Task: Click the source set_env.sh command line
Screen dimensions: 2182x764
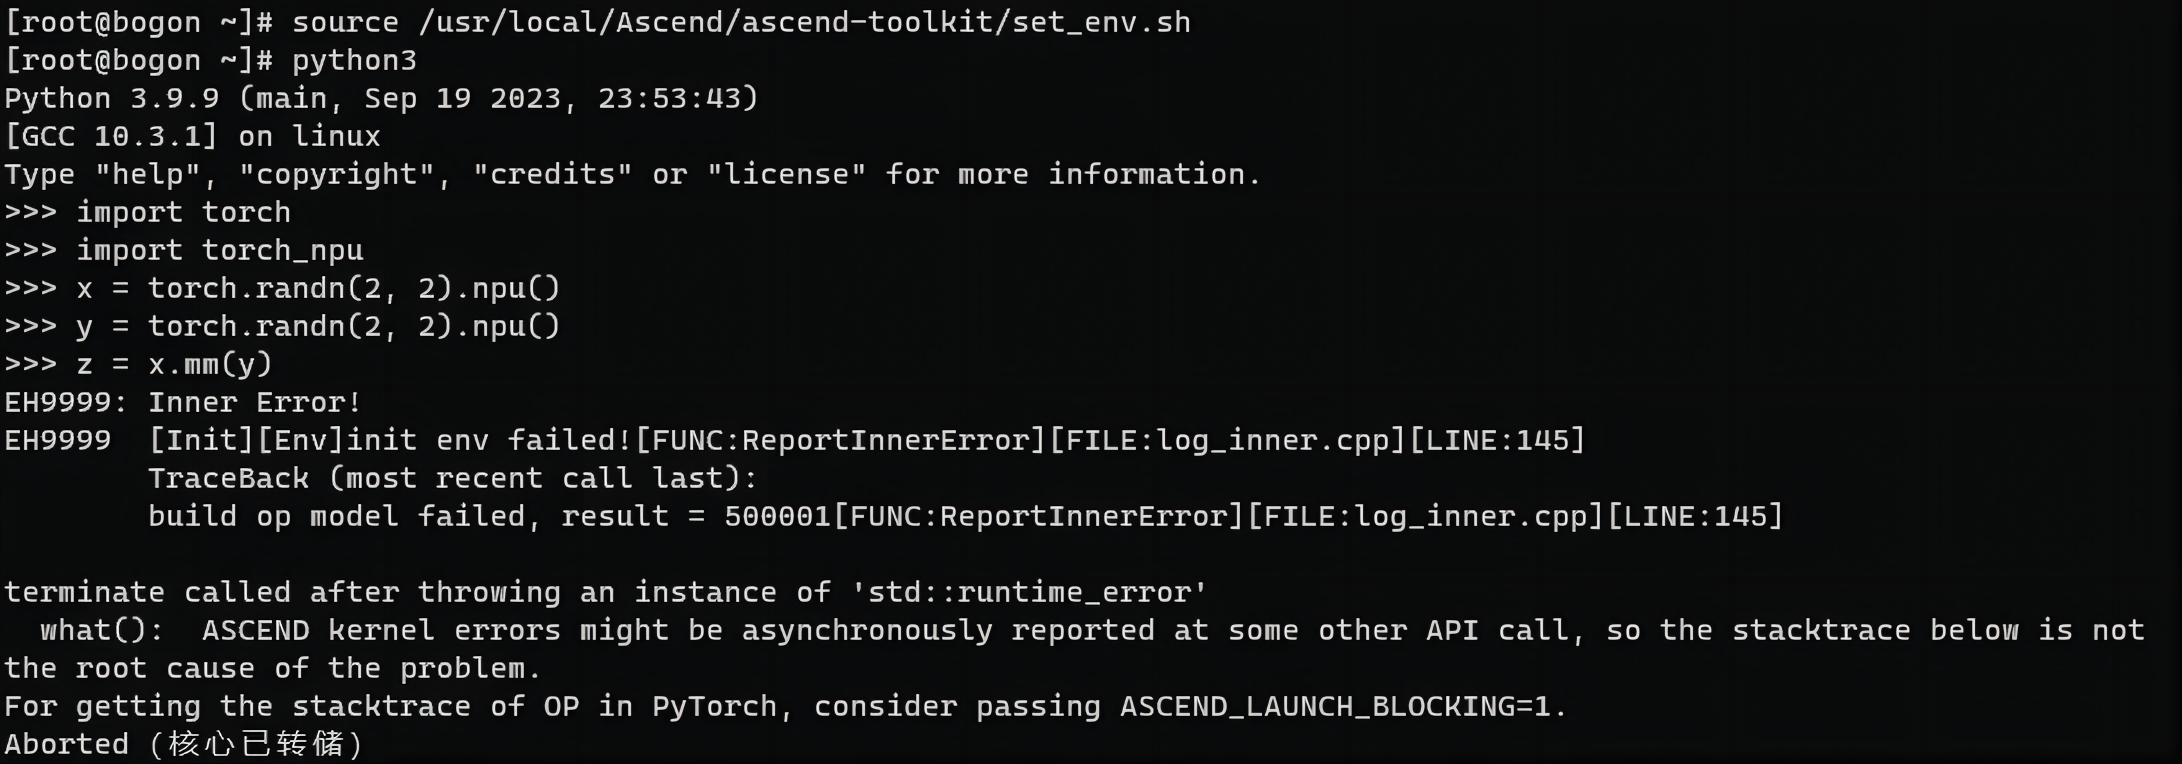Action: (598, 22)
